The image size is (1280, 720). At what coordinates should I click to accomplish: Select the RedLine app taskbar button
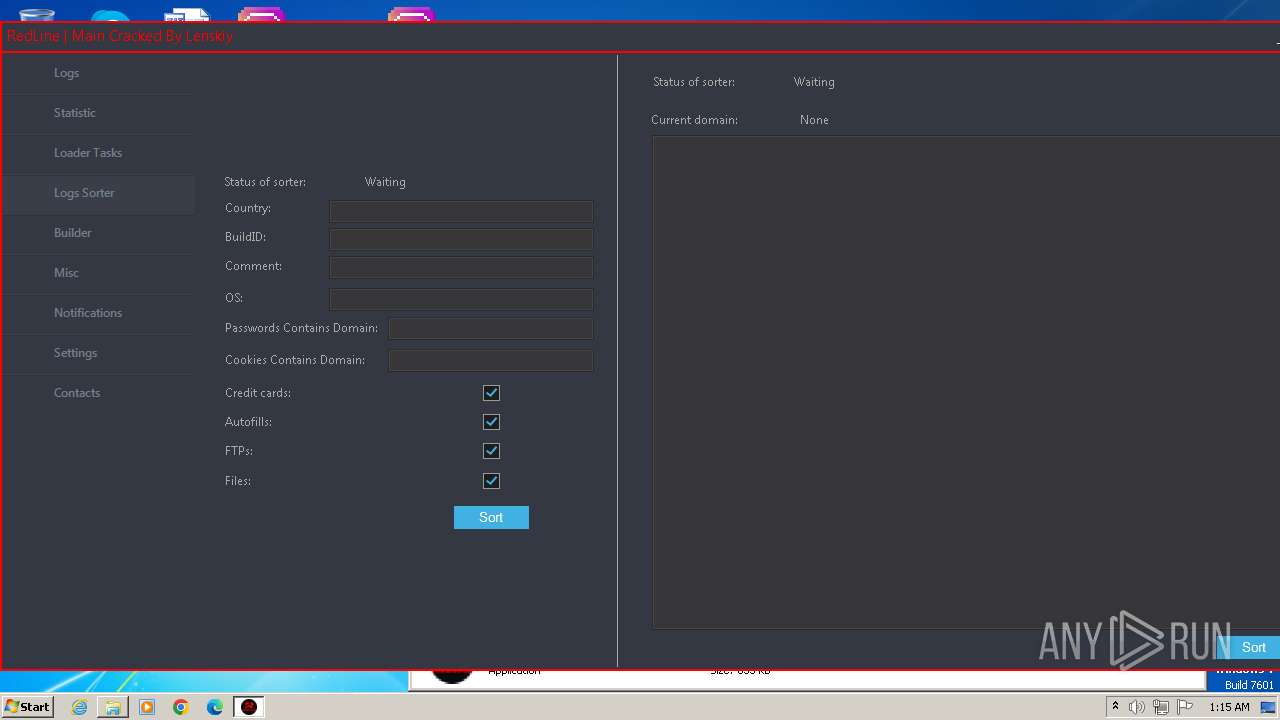pyautogui.click(x=249, y=707)
